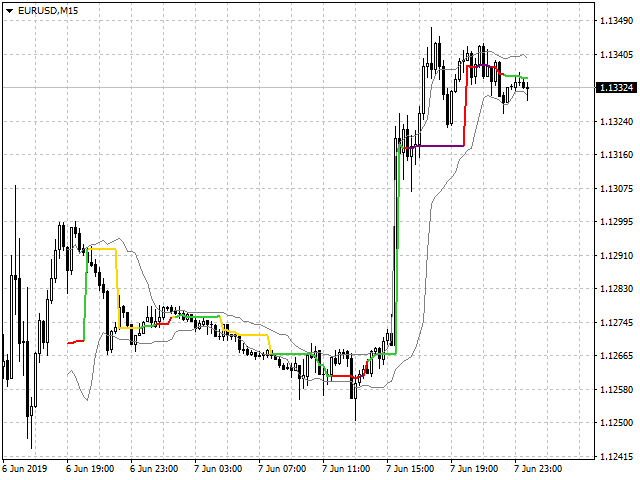Click the 1.12830 price axis label
The image size is (640, 480).
point(616,289)
